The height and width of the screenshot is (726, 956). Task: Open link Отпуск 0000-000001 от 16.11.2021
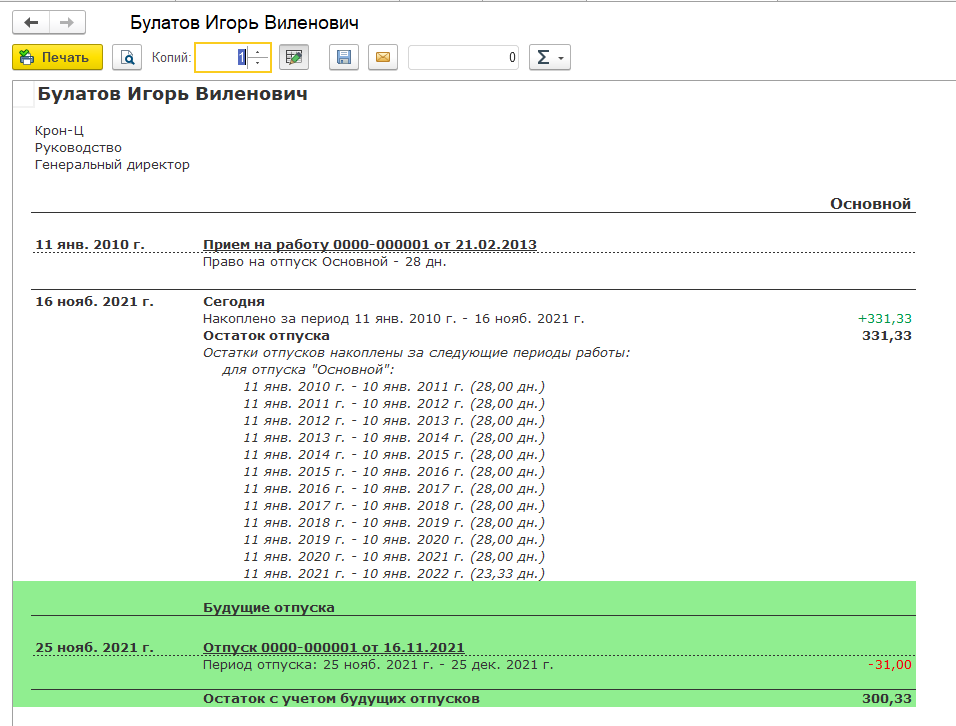(x=334, y=647)
